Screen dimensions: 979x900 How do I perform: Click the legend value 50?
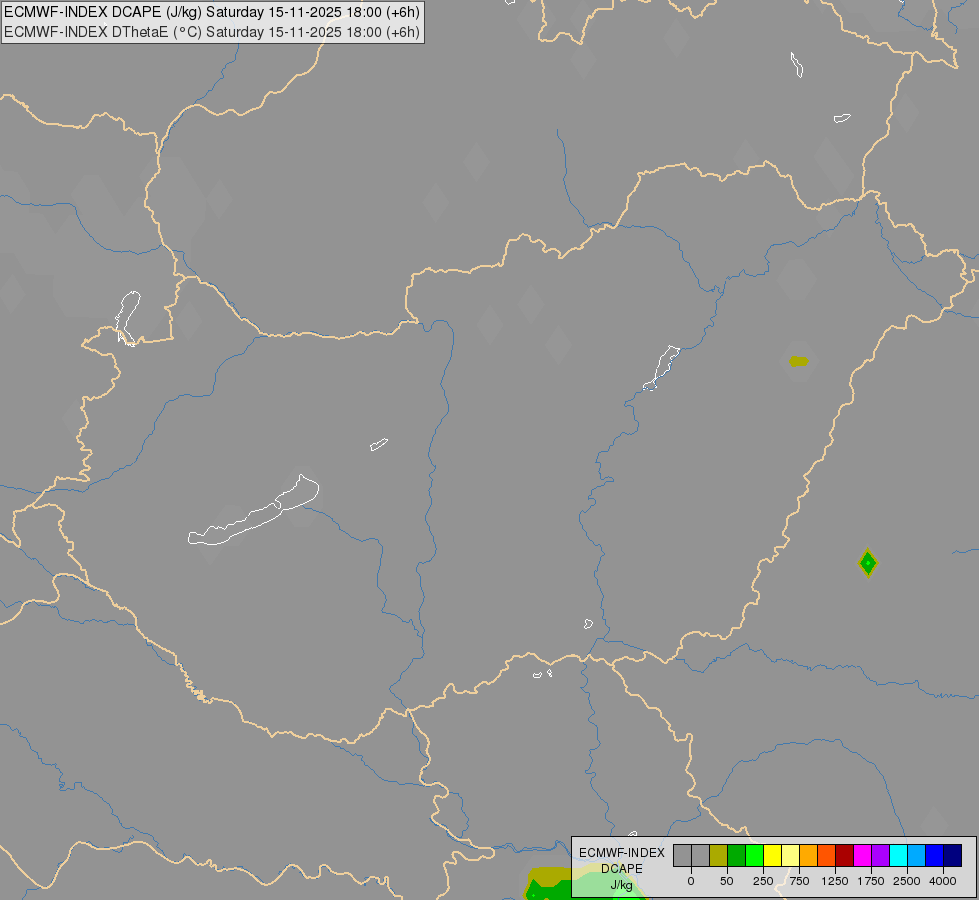pos(727,881)
